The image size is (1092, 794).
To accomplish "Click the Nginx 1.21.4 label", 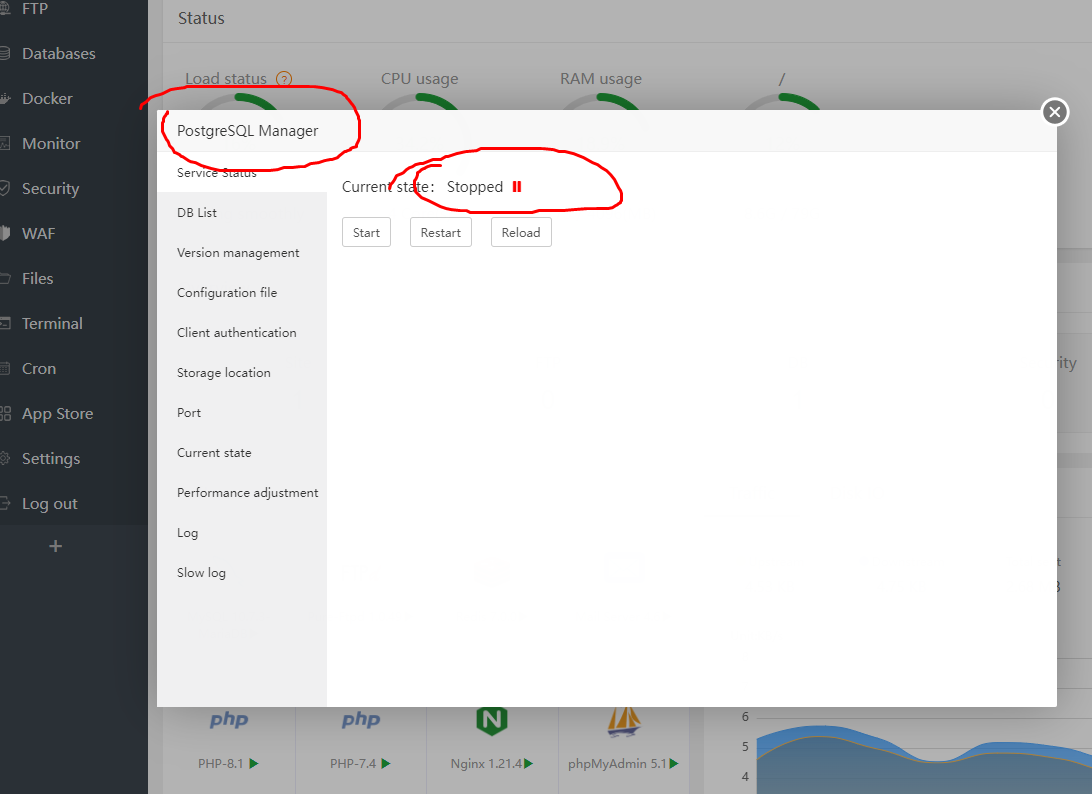I will pyautogui.click(x=486, y=764).
